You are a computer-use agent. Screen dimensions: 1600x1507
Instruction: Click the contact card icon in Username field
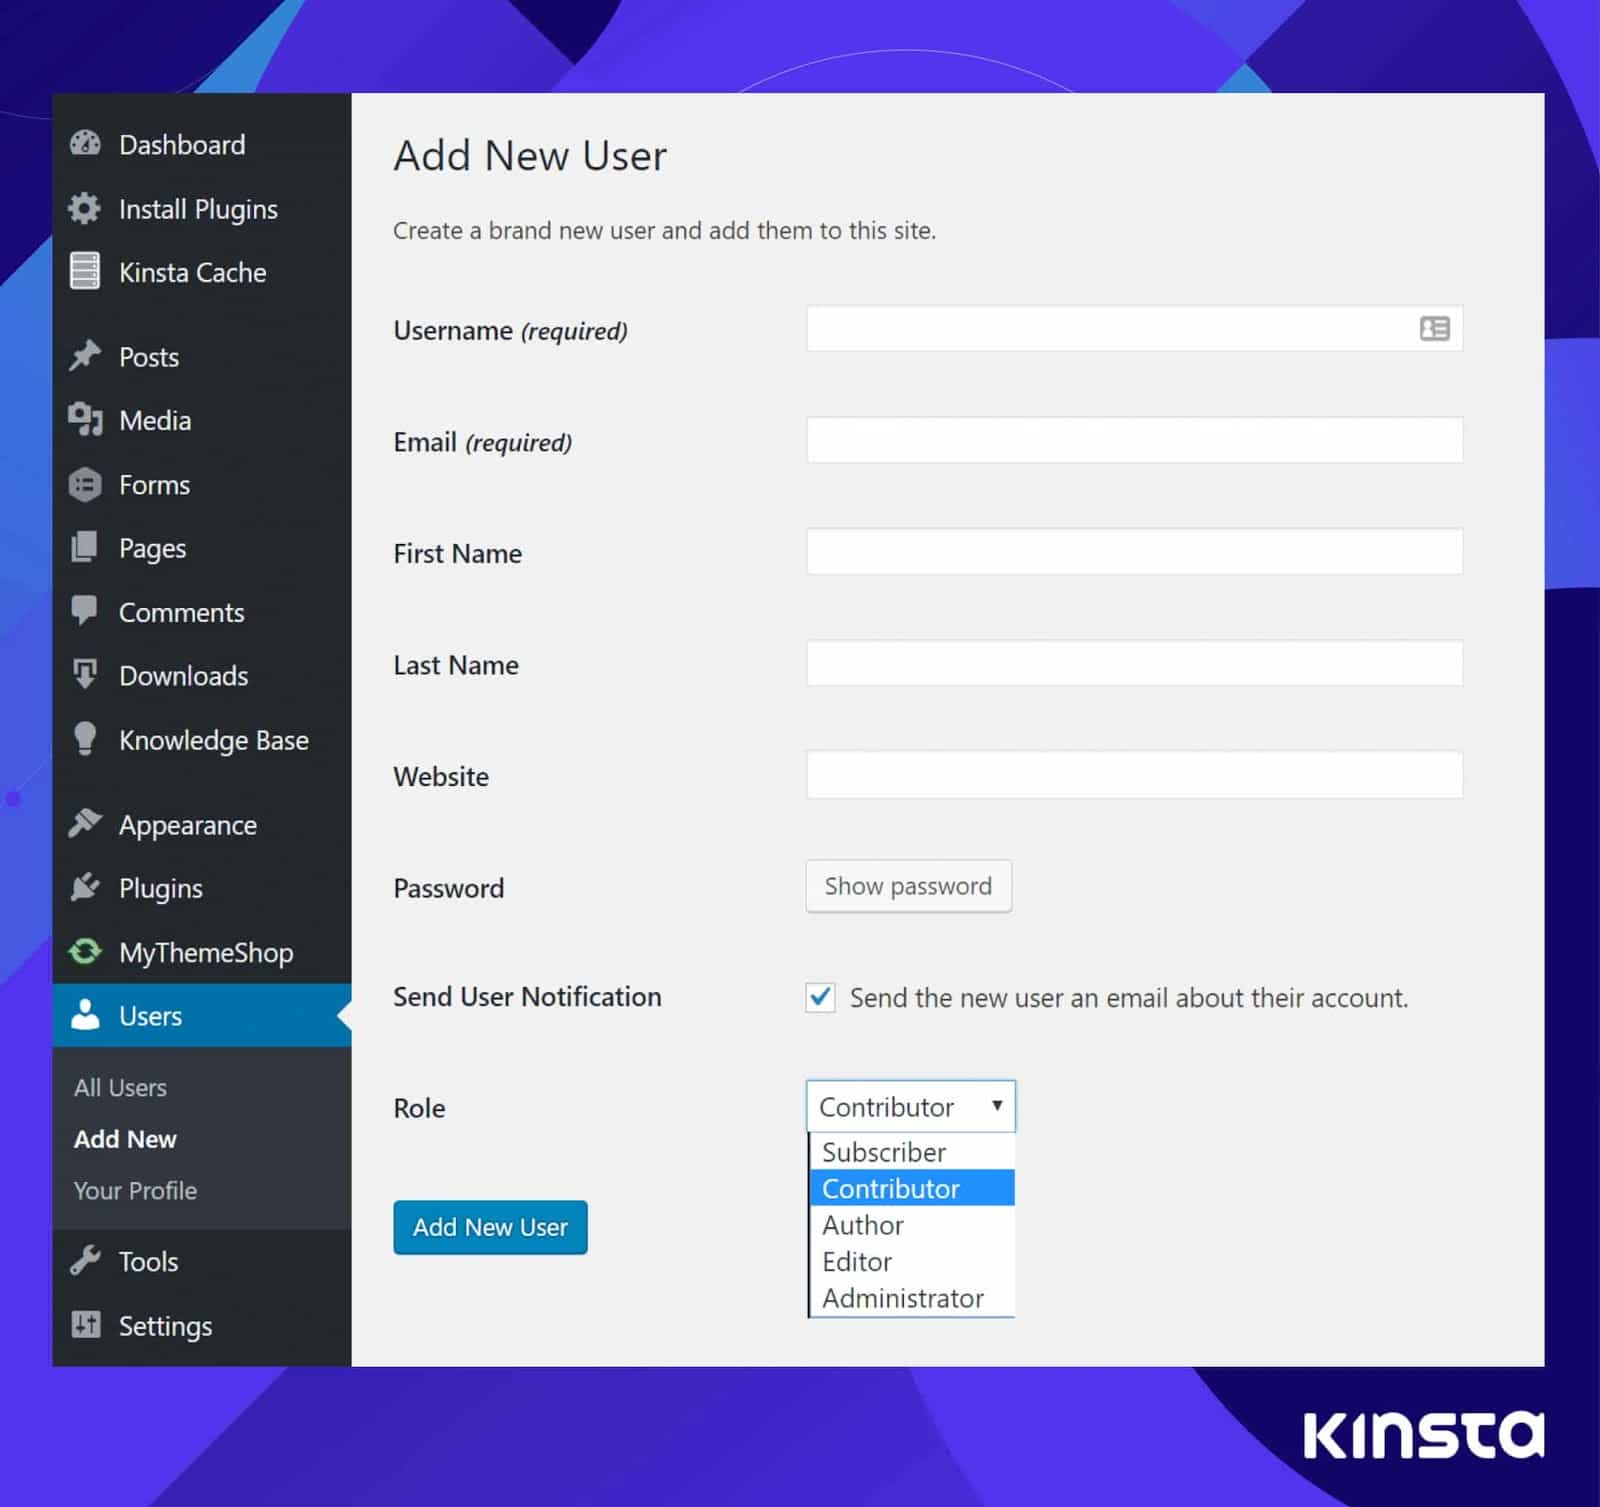(1434, 329)
